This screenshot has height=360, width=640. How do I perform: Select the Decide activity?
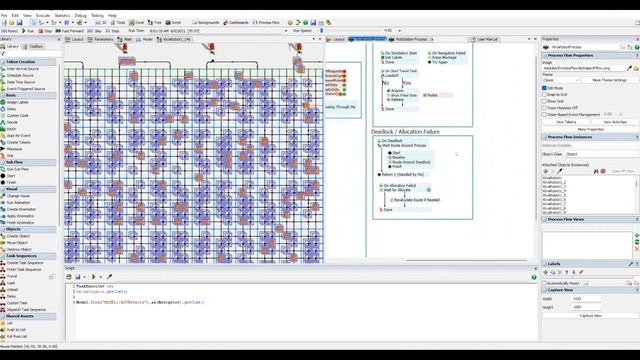pos(12,122)
